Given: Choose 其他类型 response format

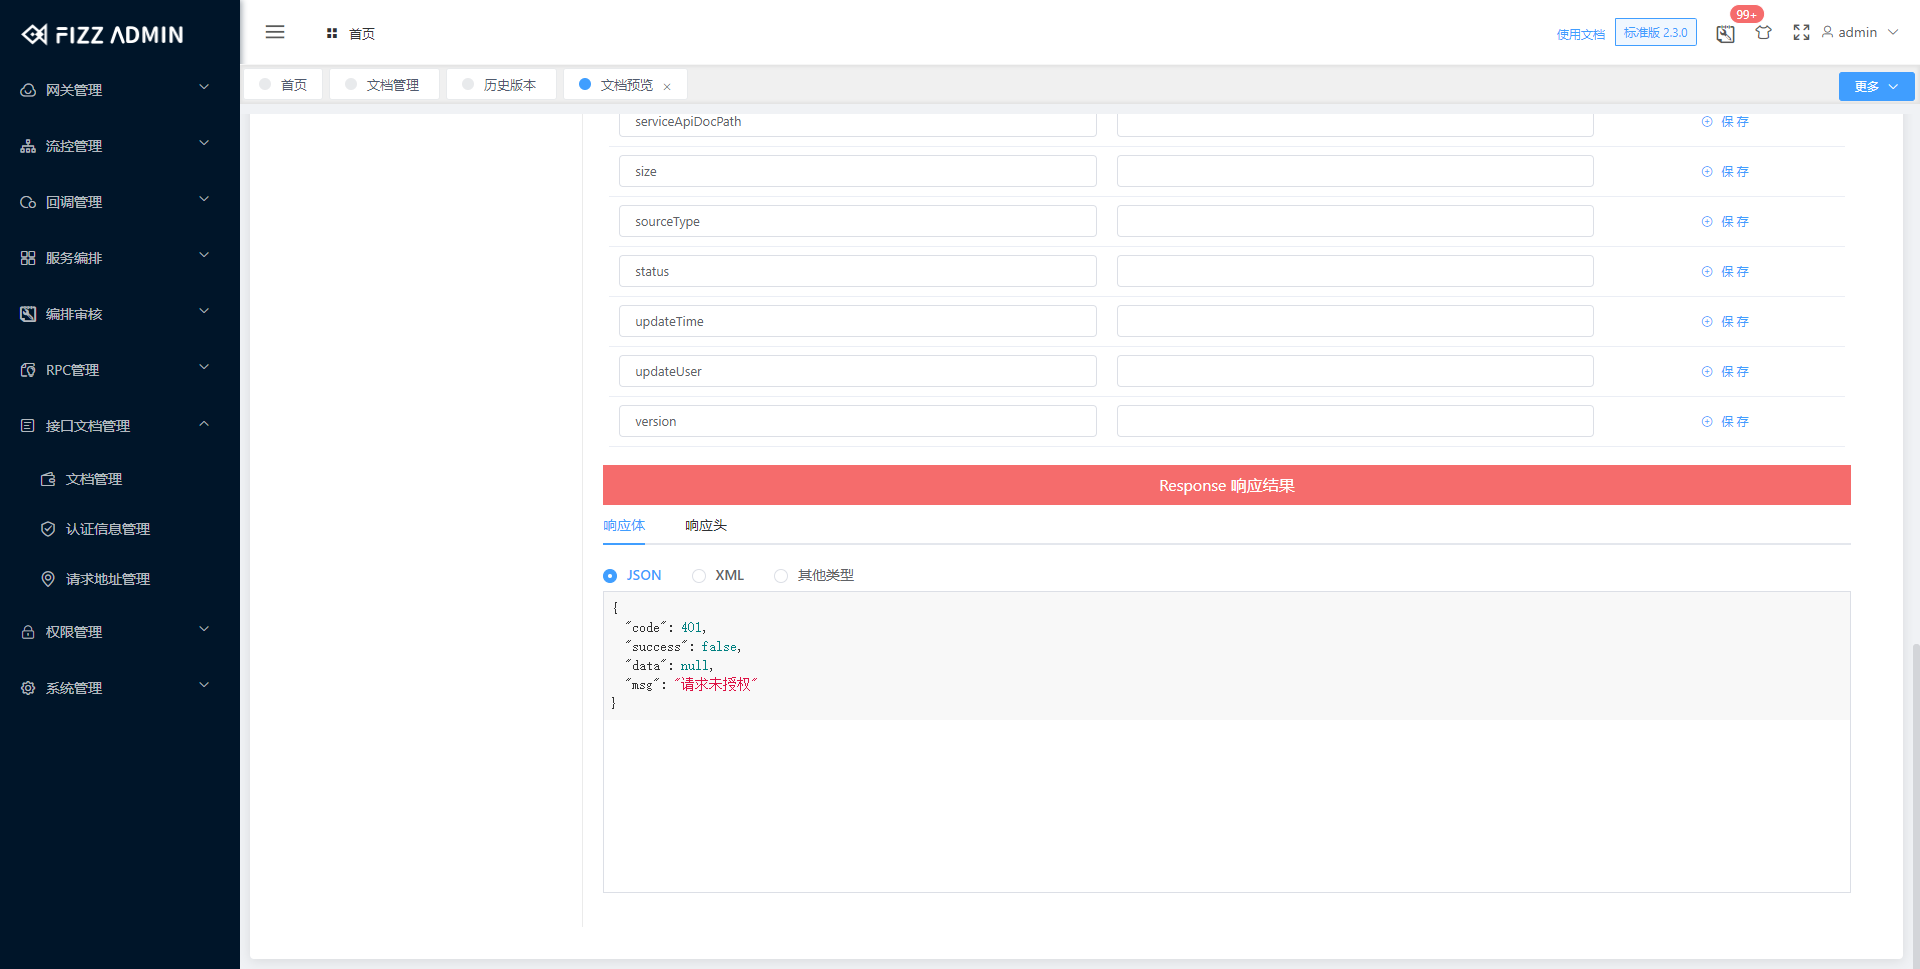Looking at the screenshot, I should coord(781,576).
